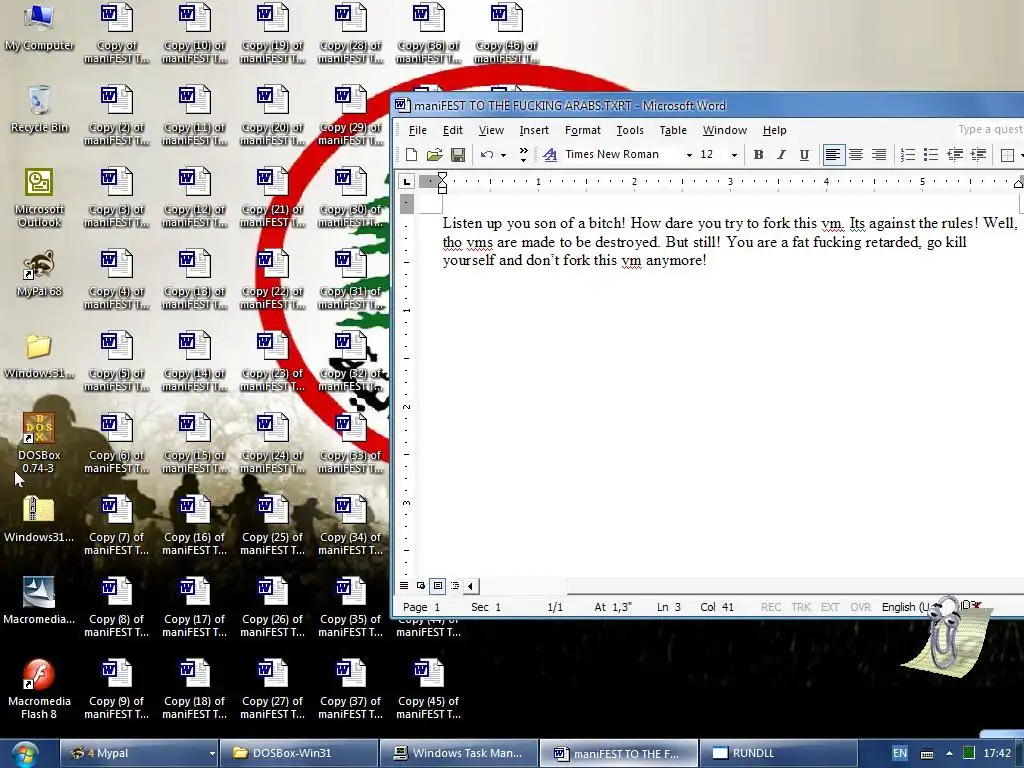Apply an outside border with the Borders icon
1024x768 pixels.
[x=1007, y=155]
